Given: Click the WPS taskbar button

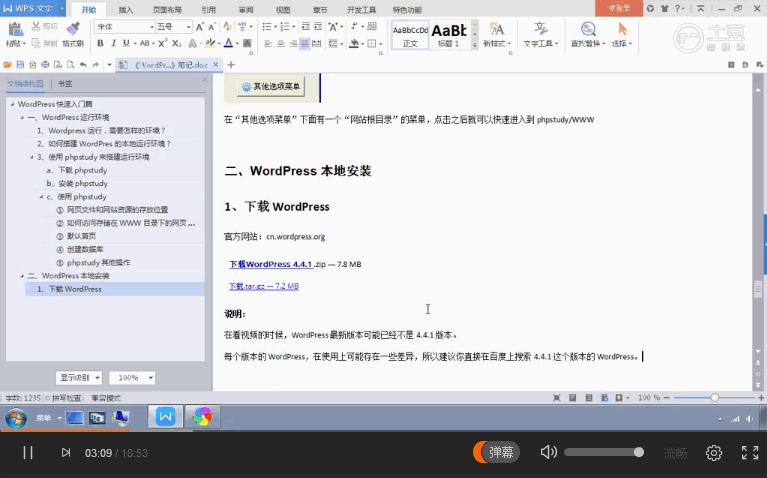Looking at the screenshot, I should click(165, 417).
